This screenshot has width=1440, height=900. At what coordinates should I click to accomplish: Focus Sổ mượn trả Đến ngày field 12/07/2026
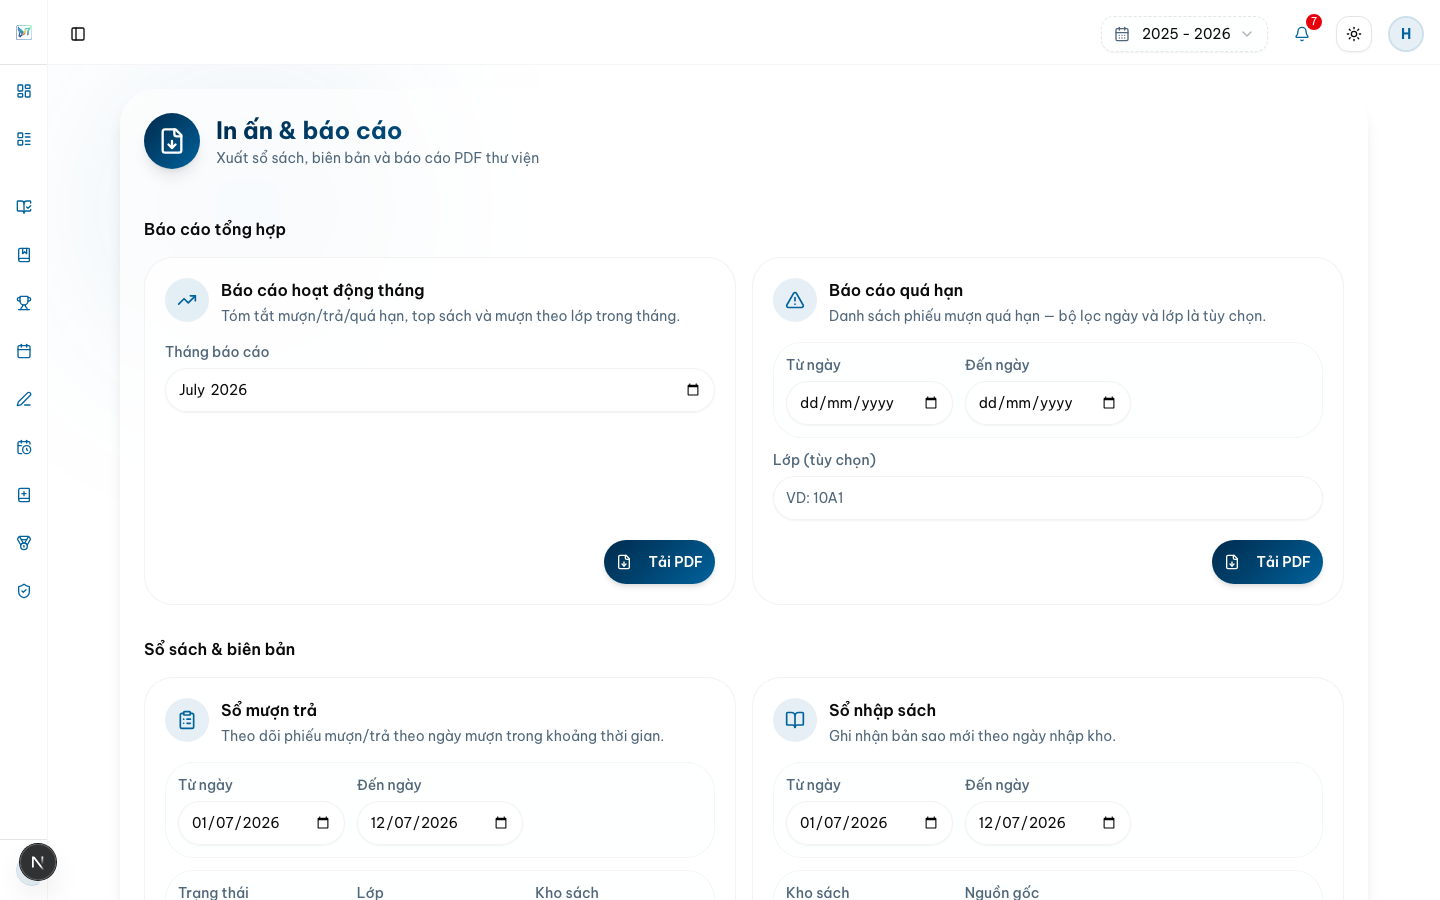pos(440,823)
